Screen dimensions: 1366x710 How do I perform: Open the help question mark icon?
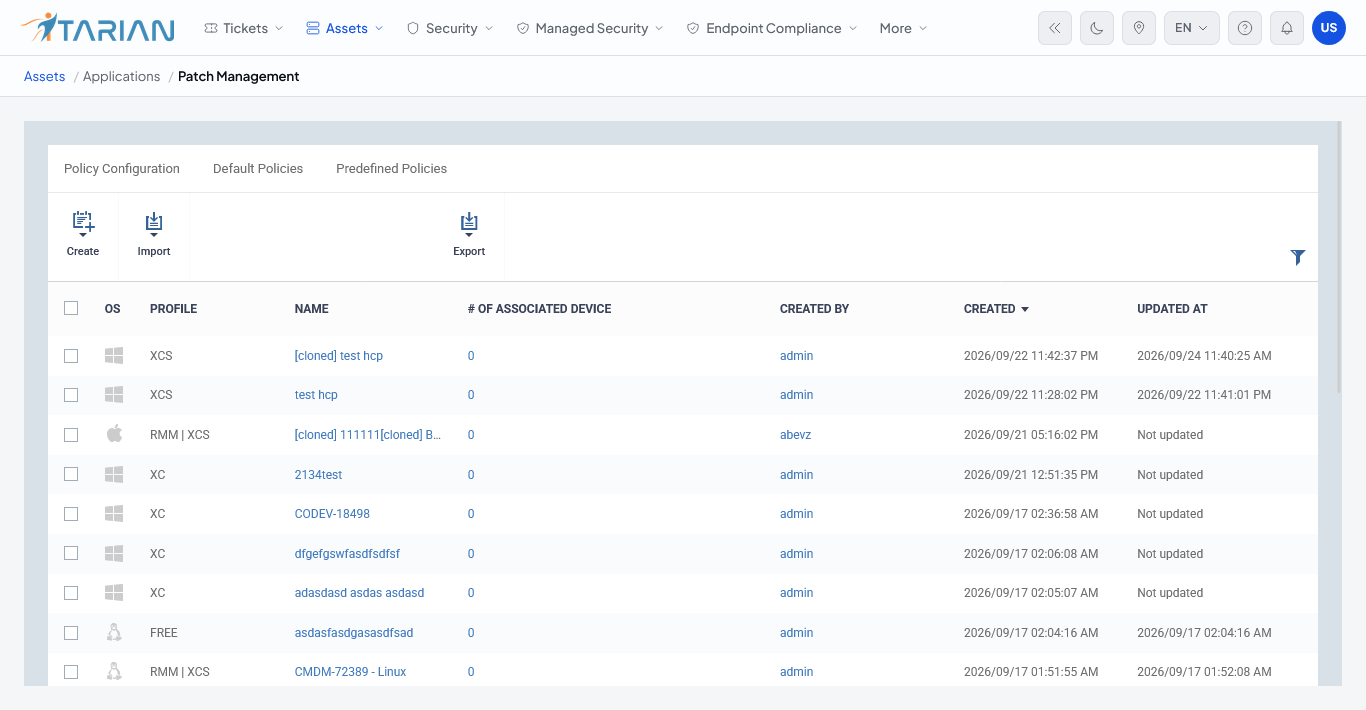click(1245, 28)
